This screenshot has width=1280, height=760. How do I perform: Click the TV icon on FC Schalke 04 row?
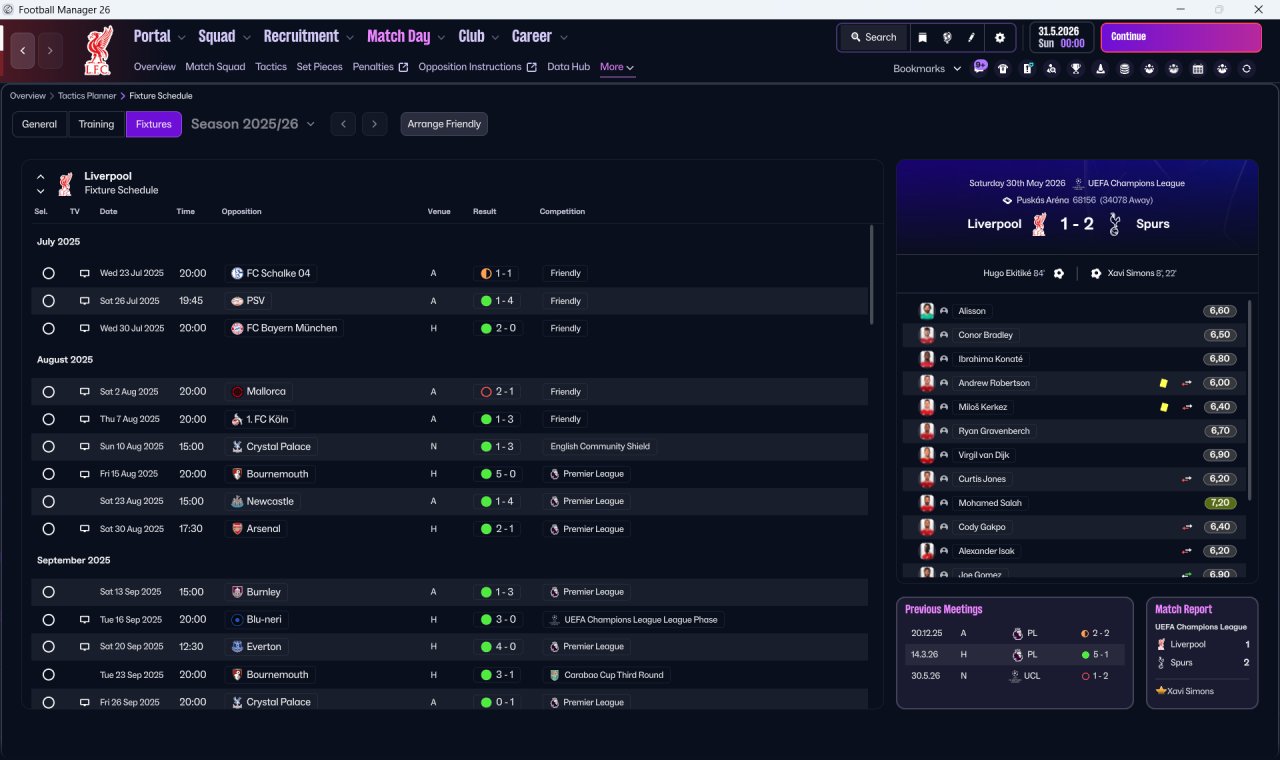tap(85, 273)
